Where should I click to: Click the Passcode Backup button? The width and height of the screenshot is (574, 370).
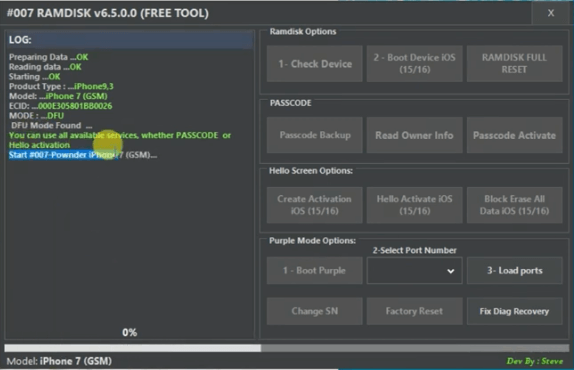point(315,135)
